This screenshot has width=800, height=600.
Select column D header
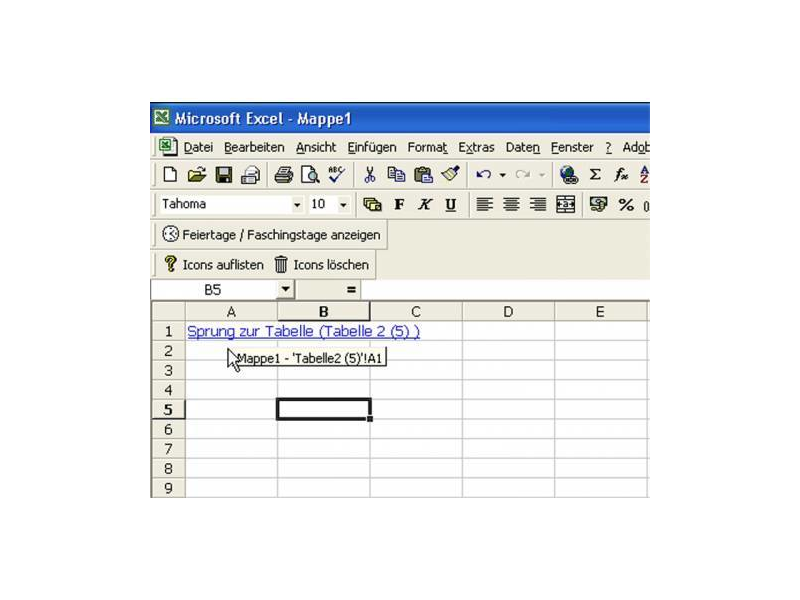tap(508, 312)
